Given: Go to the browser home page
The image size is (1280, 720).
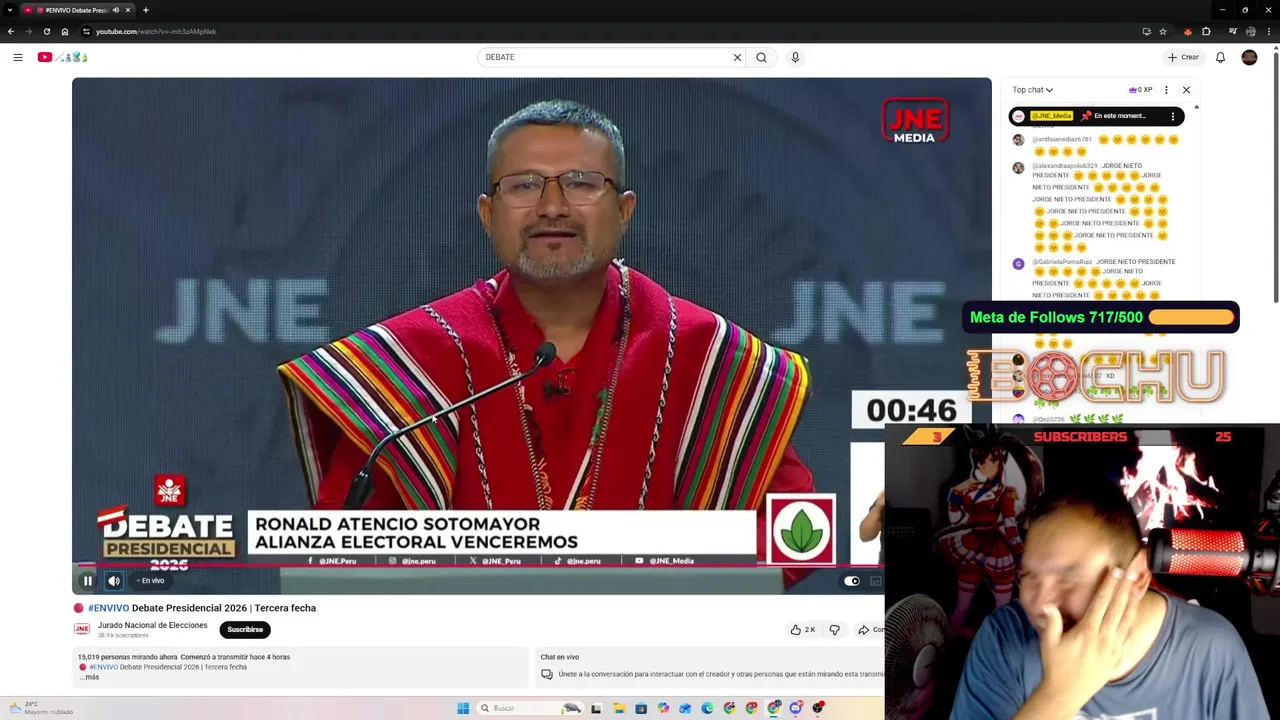Looking at the screenshot, I should click(65, 31).
